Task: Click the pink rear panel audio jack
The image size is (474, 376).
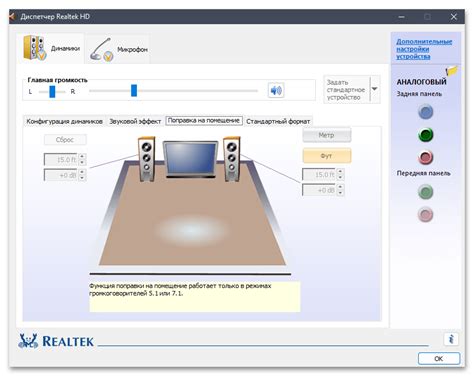Action: point(426,157)
